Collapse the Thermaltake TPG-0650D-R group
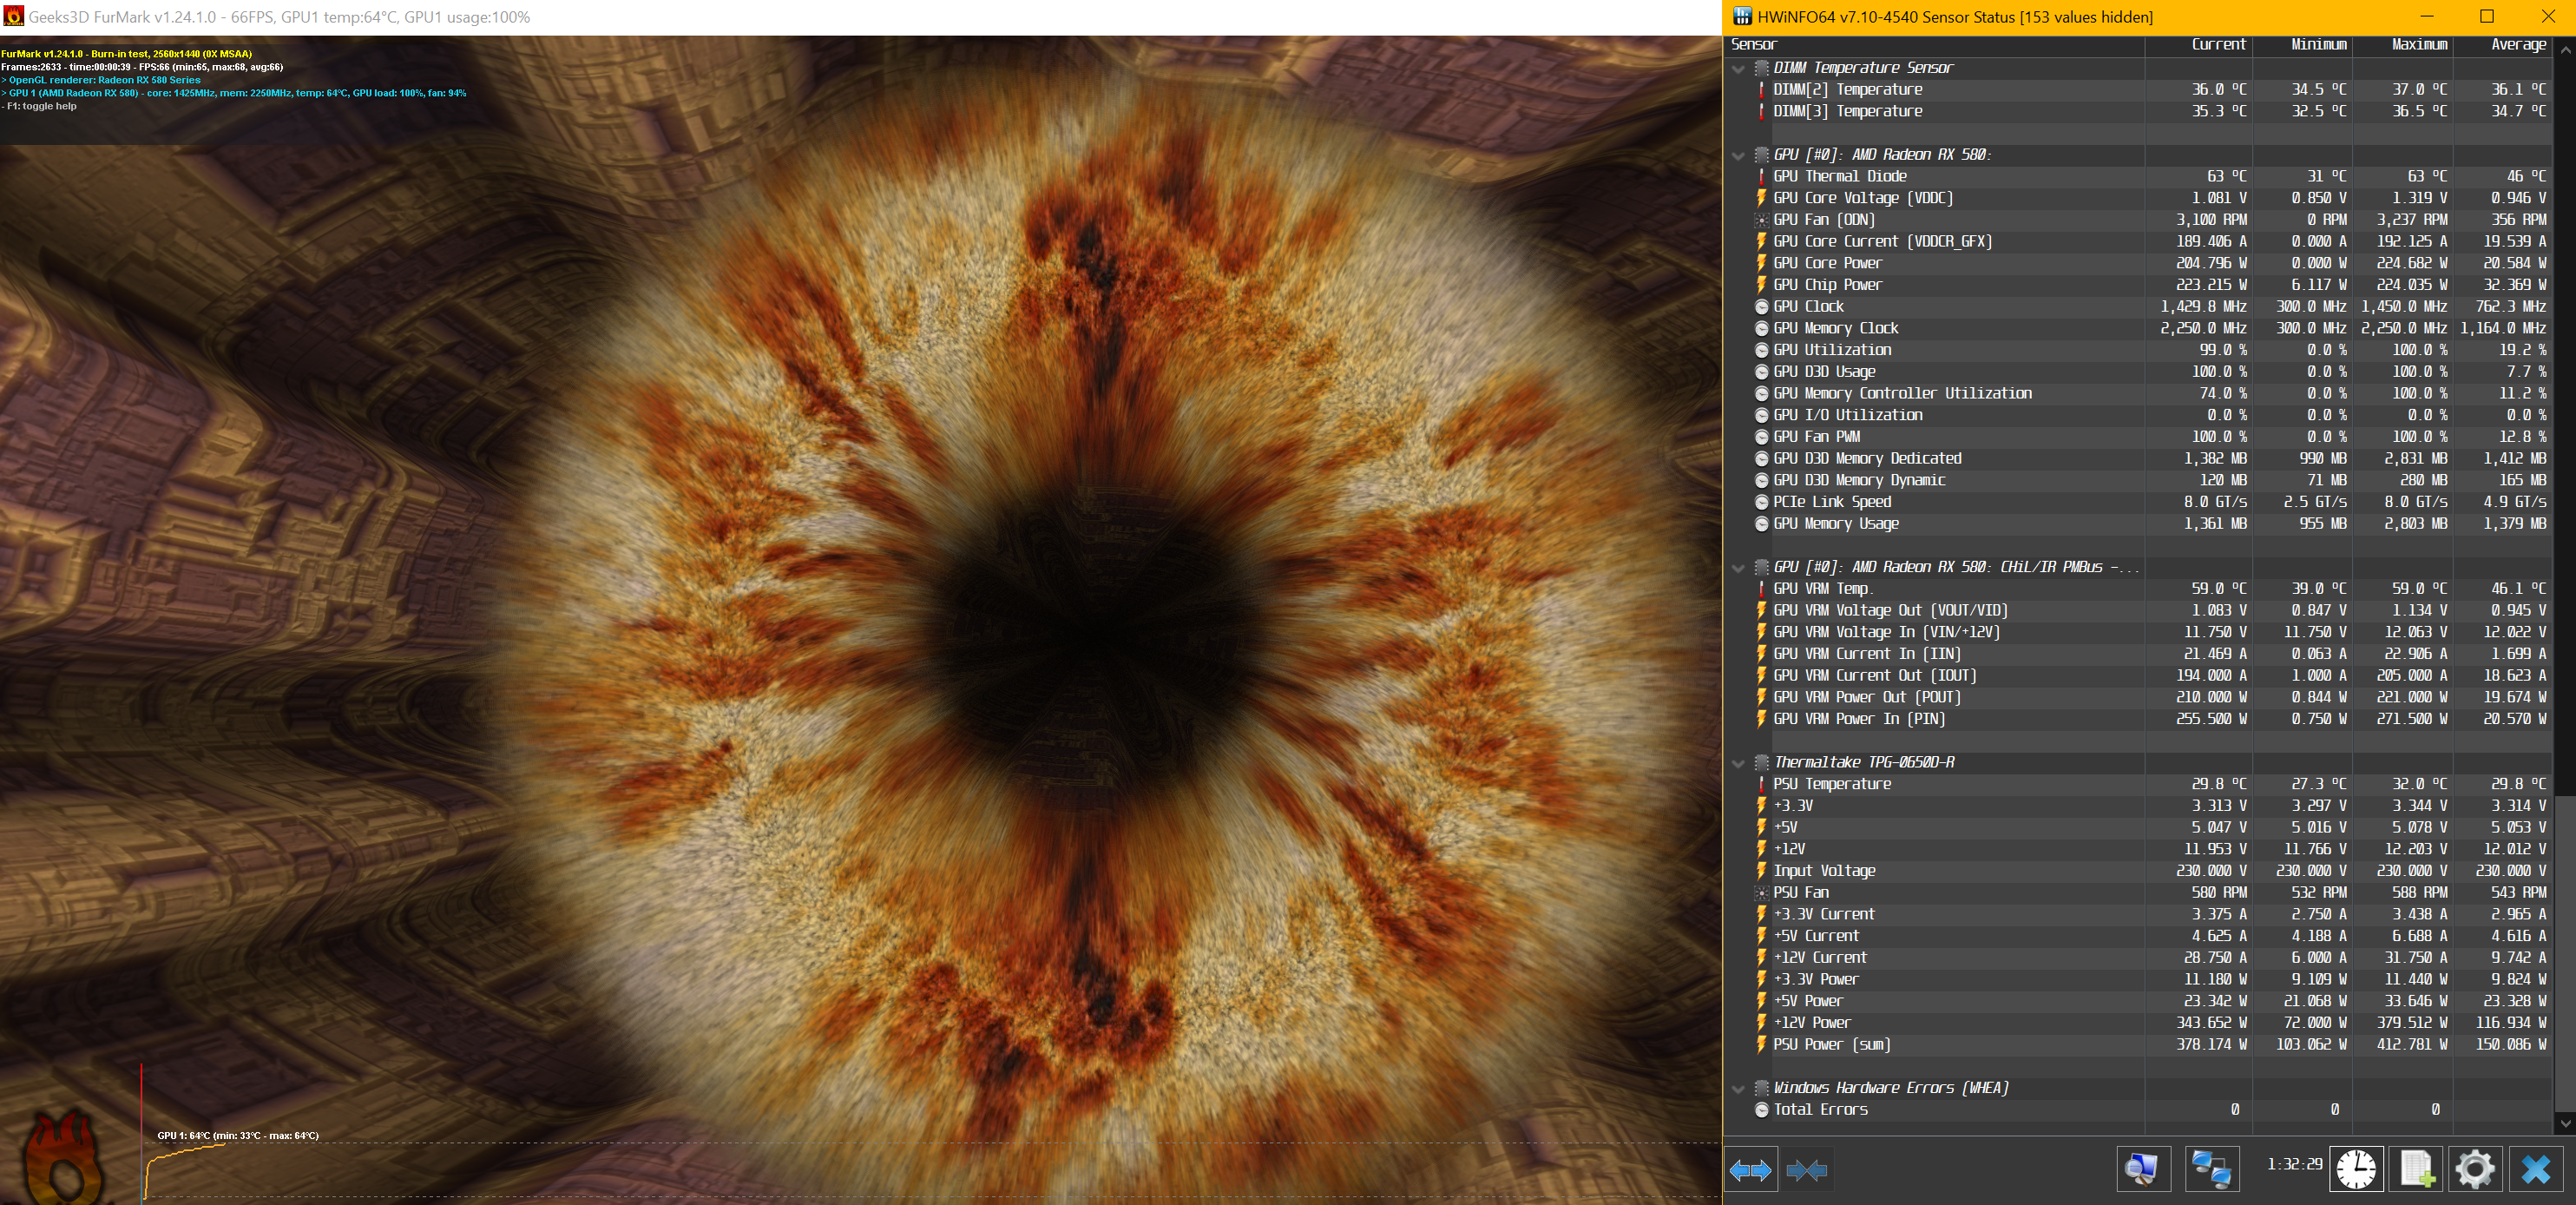The height and width of the screenshot is (1205, 2576). click(x=1738, y=763)
